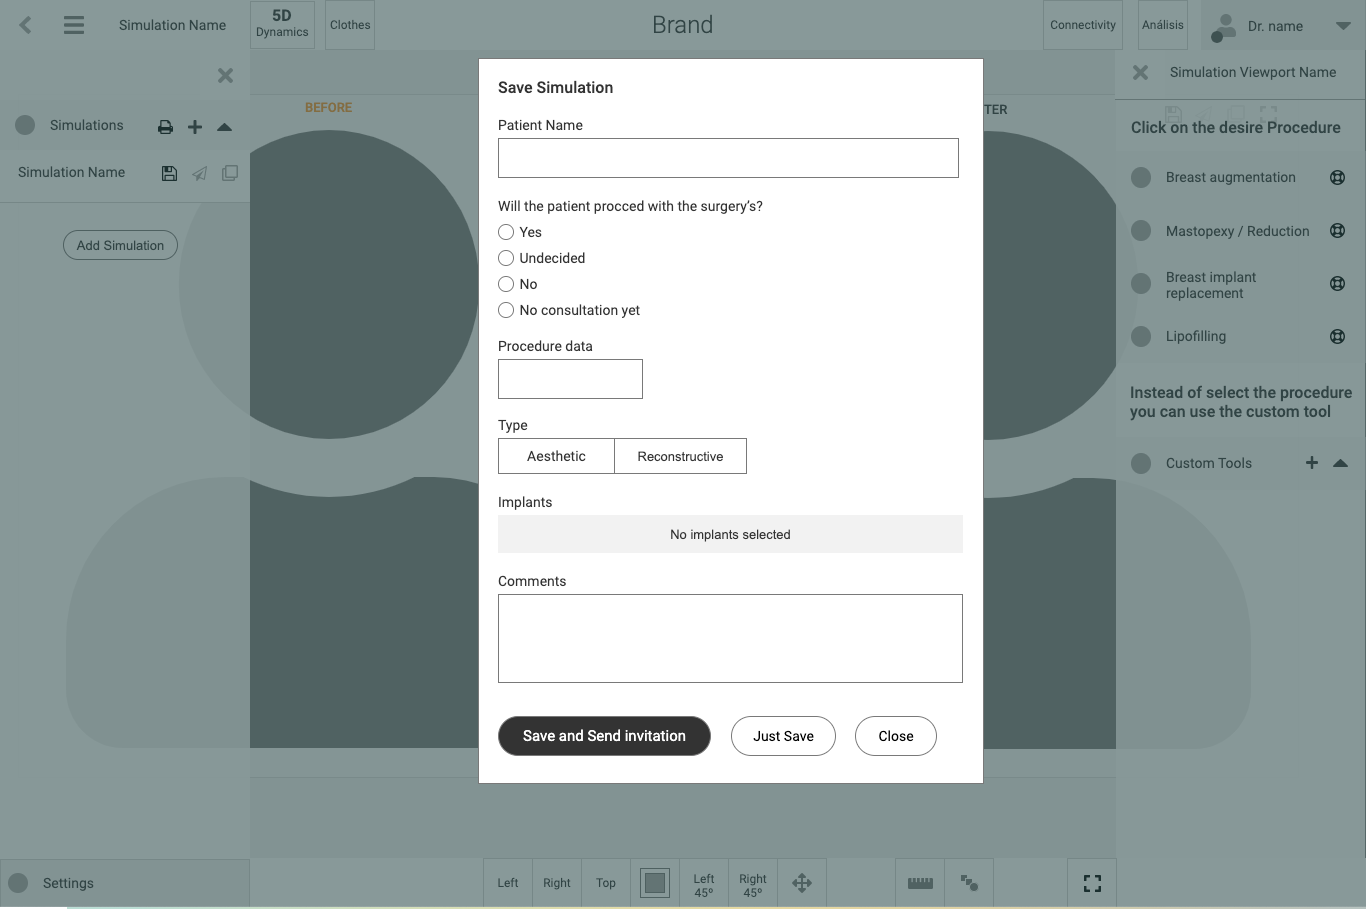Click inside the Patient Name field
Screen dimensions: 1366x909
tap(728, 157)
